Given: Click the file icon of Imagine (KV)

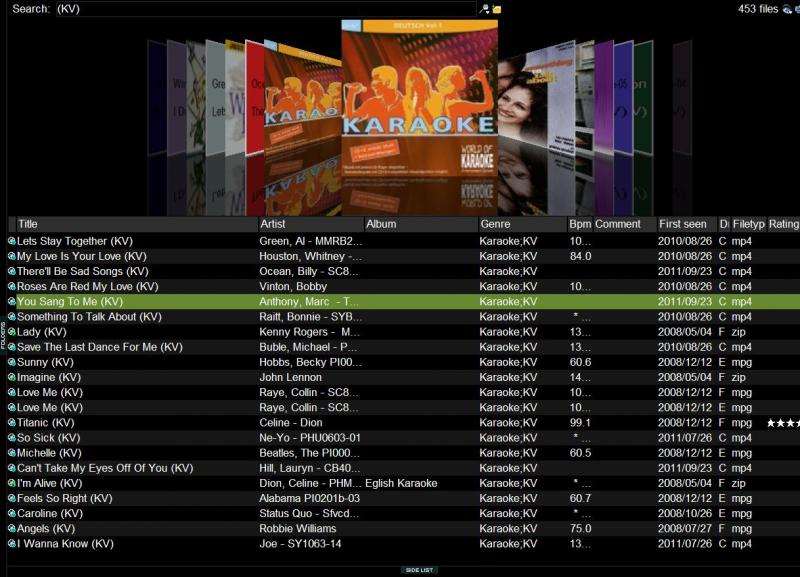Looking at the screenshot, I should coord(12,377).
